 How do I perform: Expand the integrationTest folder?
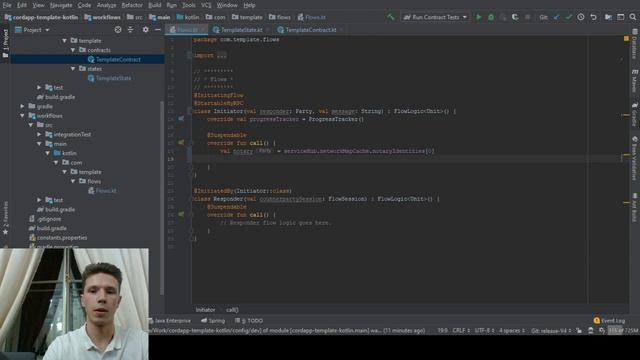click(x=39, y=134)
